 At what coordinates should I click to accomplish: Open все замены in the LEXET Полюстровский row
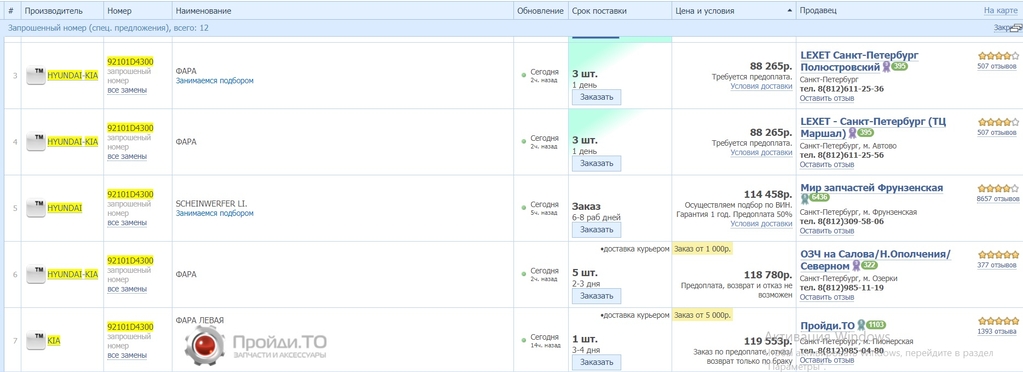pyautogui.click(x=127, y=90)
